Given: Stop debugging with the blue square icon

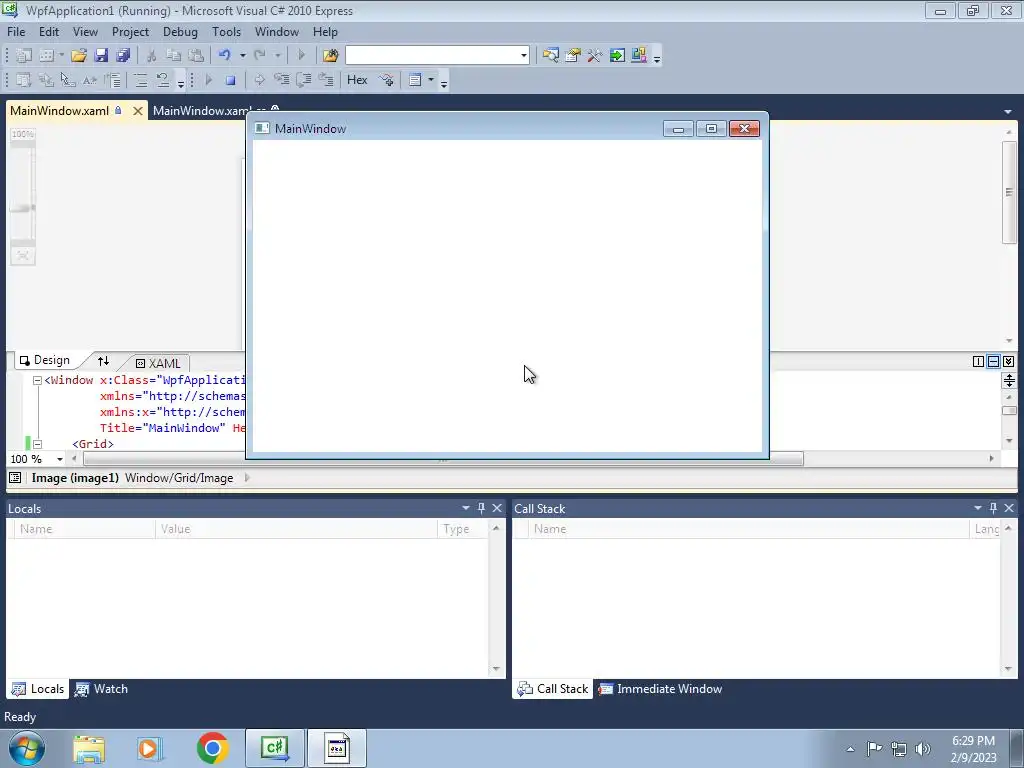Looking at the screenshot, I should [x=231, y=80].
